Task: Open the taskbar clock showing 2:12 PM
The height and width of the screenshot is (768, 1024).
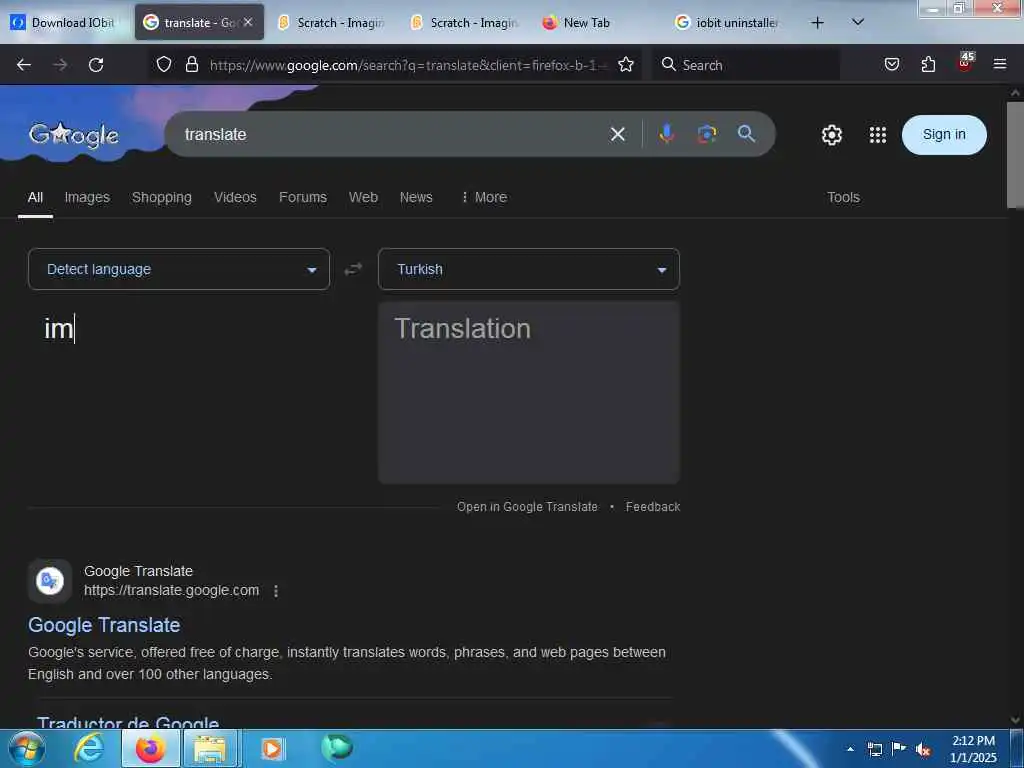Action: tap(973, 749)
